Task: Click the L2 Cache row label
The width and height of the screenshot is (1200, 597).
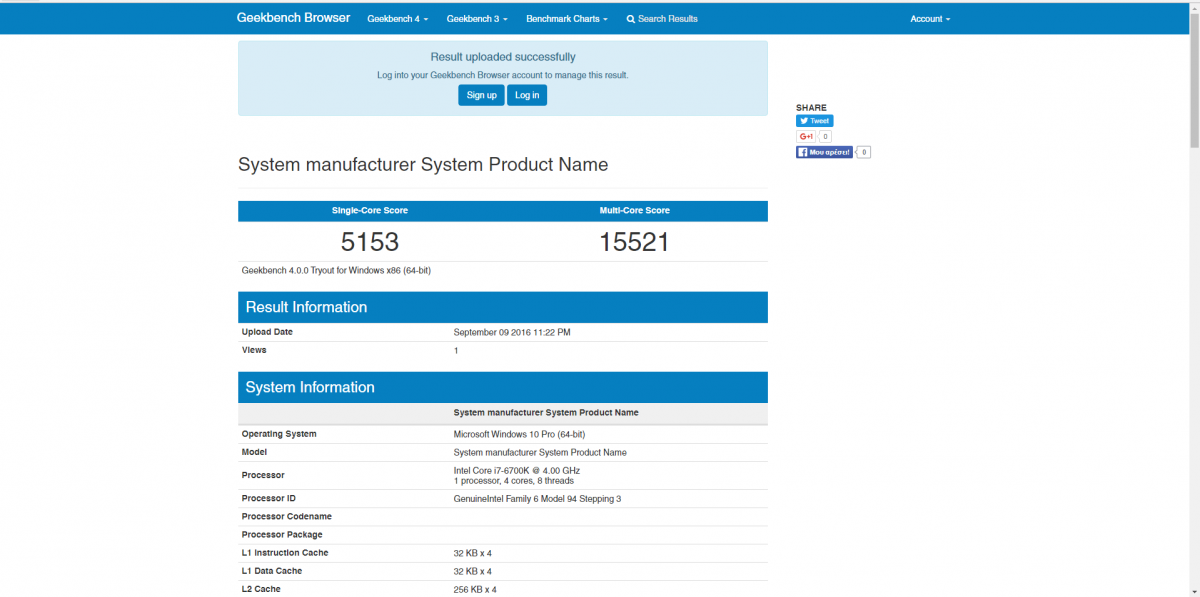Action: pos(261,589)
